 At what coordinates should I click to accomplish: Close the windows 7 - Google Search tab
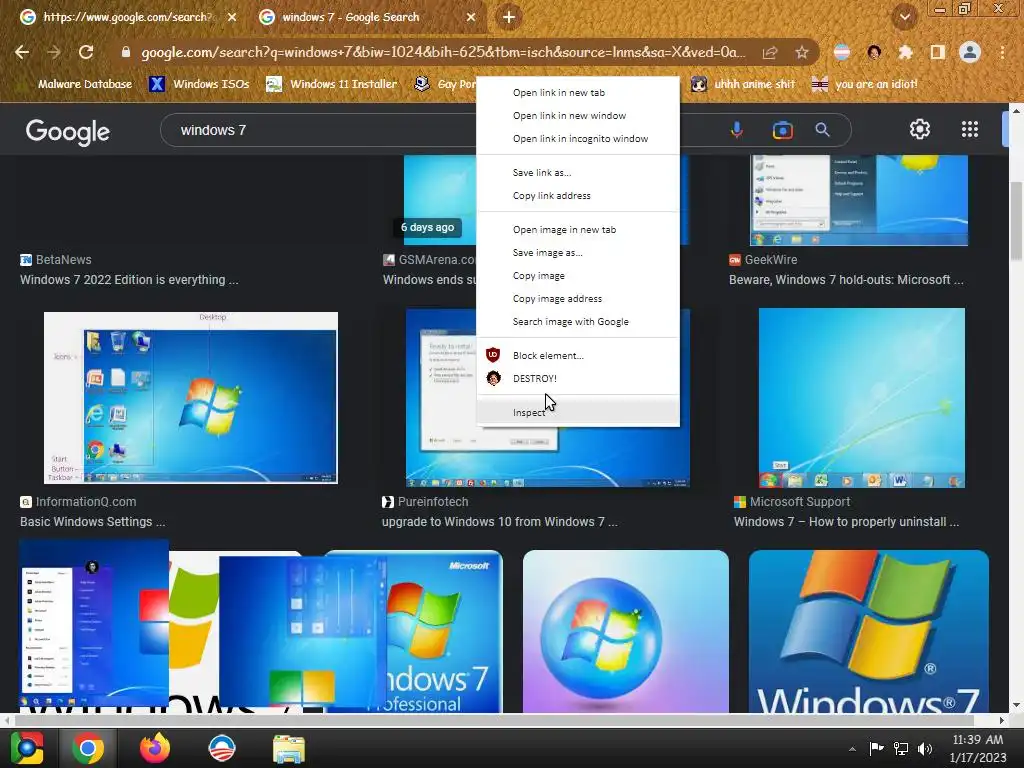coord(471,18)
